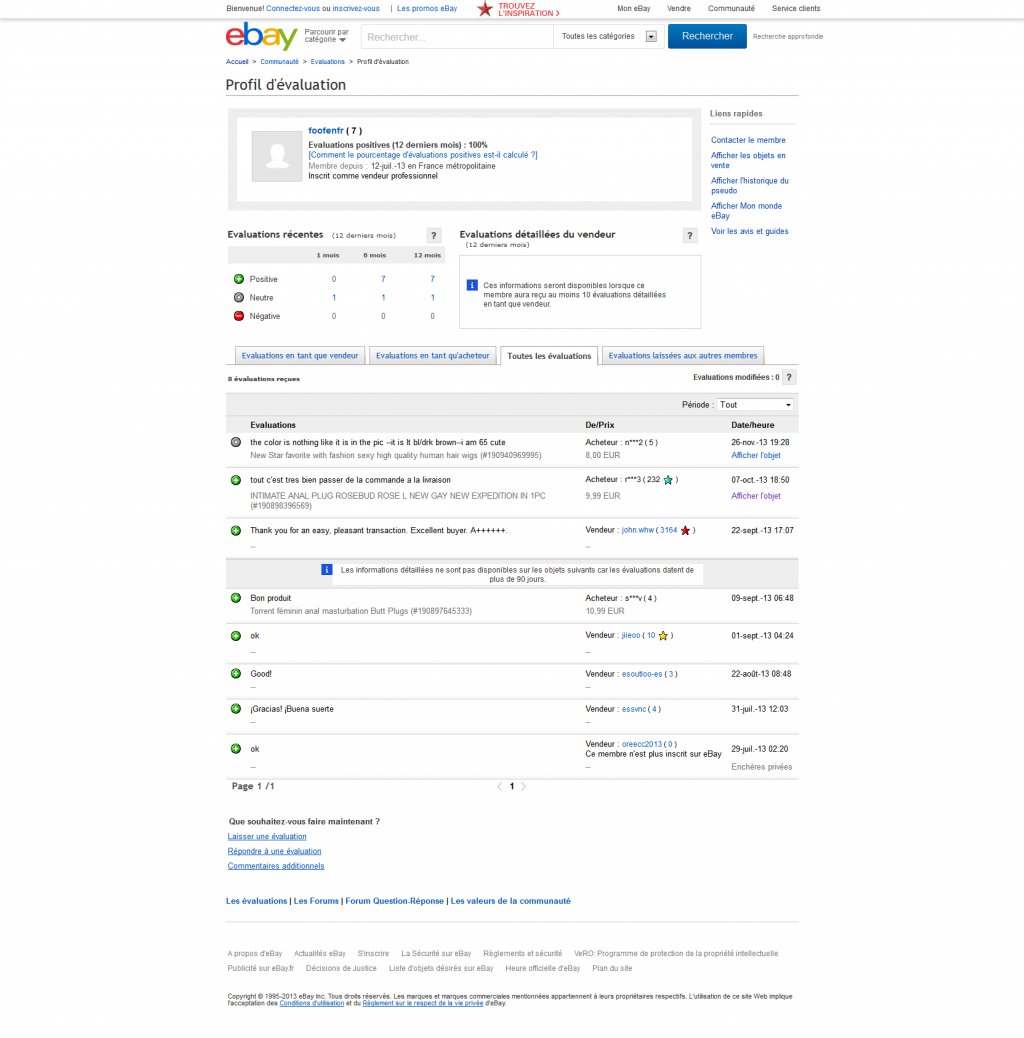The height and width of the screenshot is (1038, 1024).
Task: Open seller esoutloo-es profile link
Action: (642, 674)
